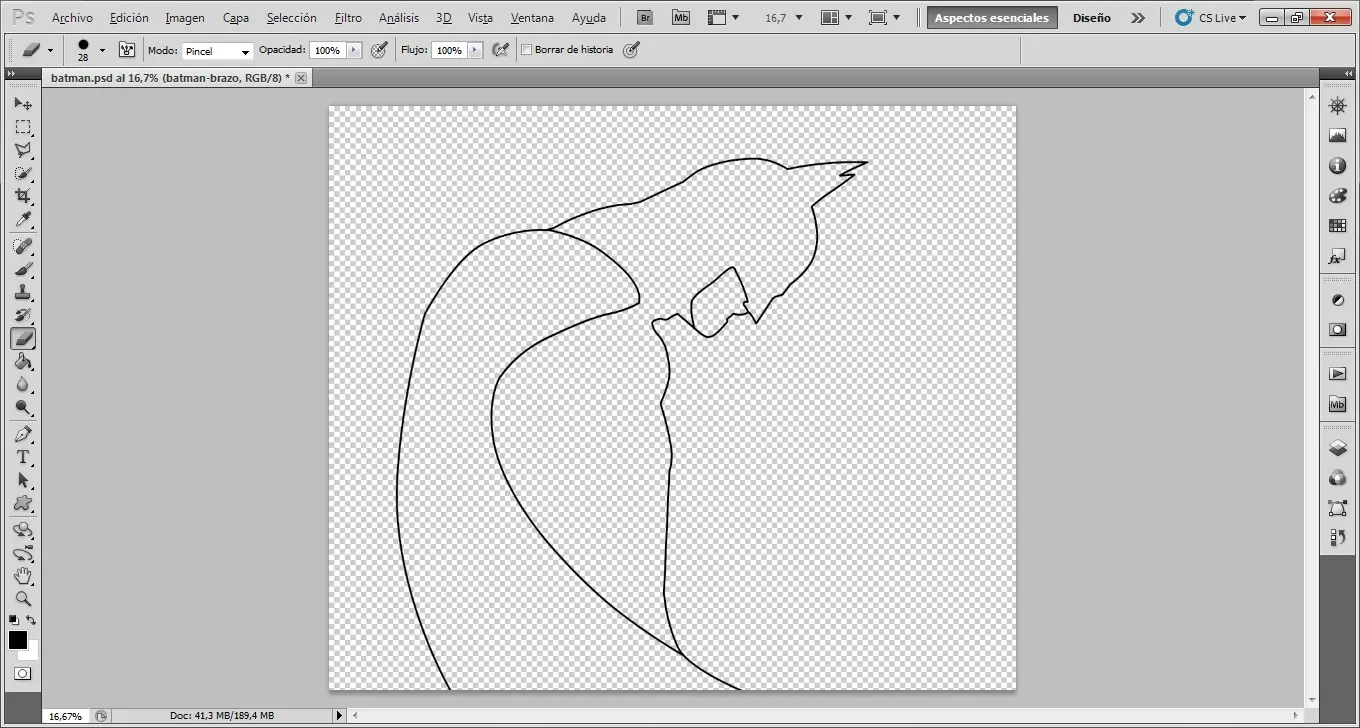Image resolution: width=1360 pixels, height=728 pixels.
Task: Toggle the Brush panel button
Action: (127, 50)
